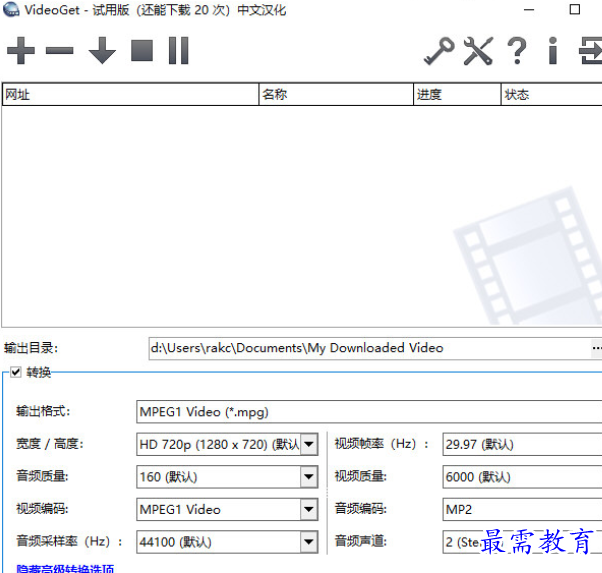Image resolution: width=602 pixels, height=573 pixels.
Task: Show about info with the i icon
Action: click(x=553, y=51)
